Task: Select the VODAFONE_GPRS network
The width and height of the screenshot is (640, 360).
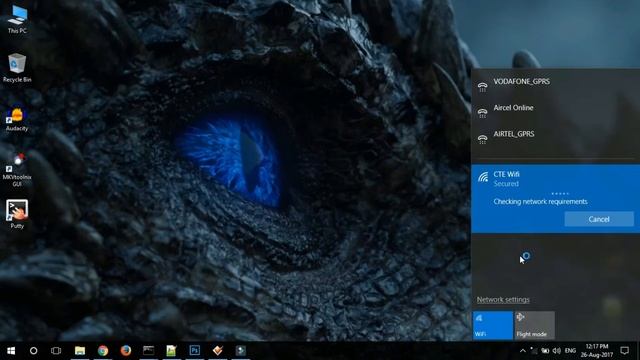Action: coord(556,83)
